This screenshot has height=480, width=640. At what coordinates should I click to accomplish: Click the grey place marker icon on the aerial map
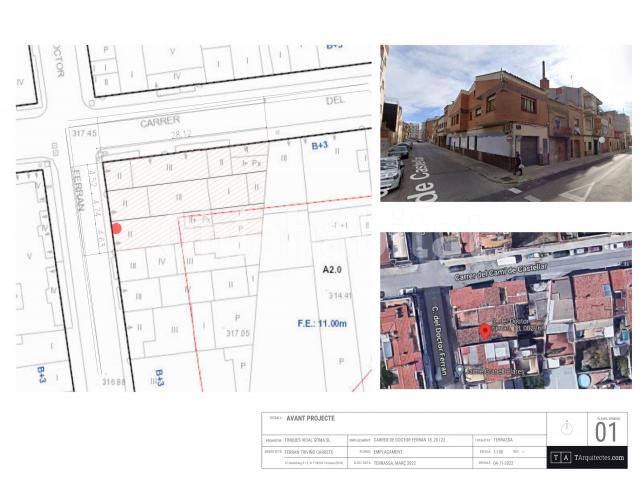tap(460, 369)
